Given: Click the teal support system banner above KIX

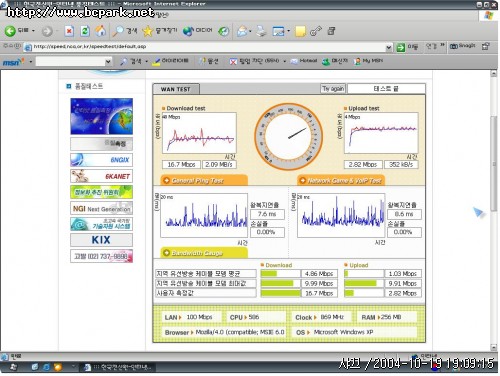Looking at the screenshot, I should point(101,224).
